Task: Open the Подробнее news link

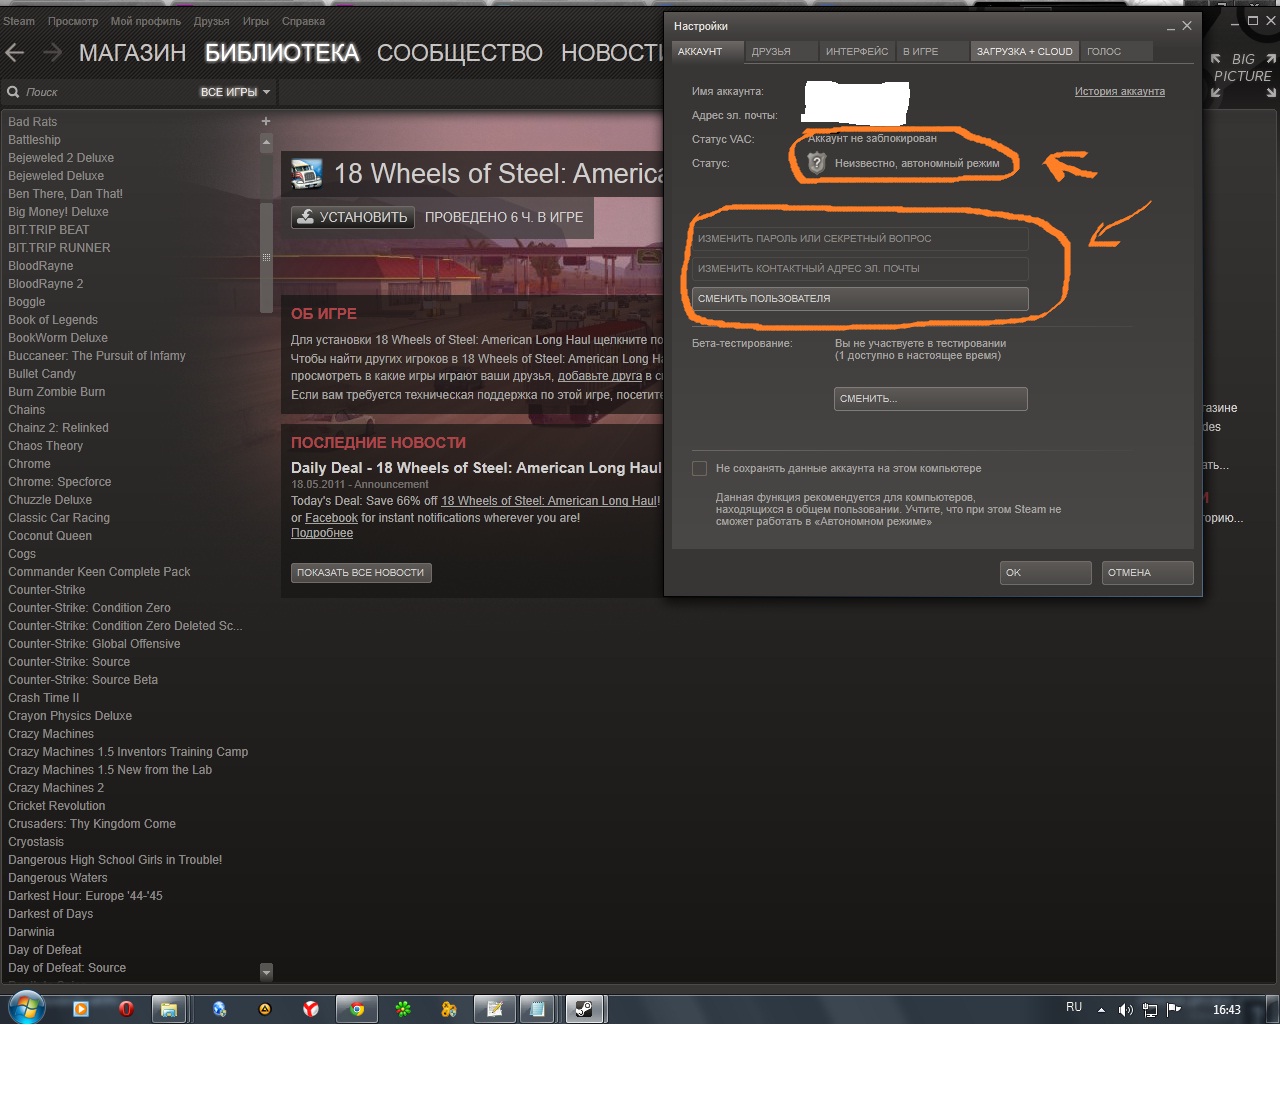Action: [322, 533]
